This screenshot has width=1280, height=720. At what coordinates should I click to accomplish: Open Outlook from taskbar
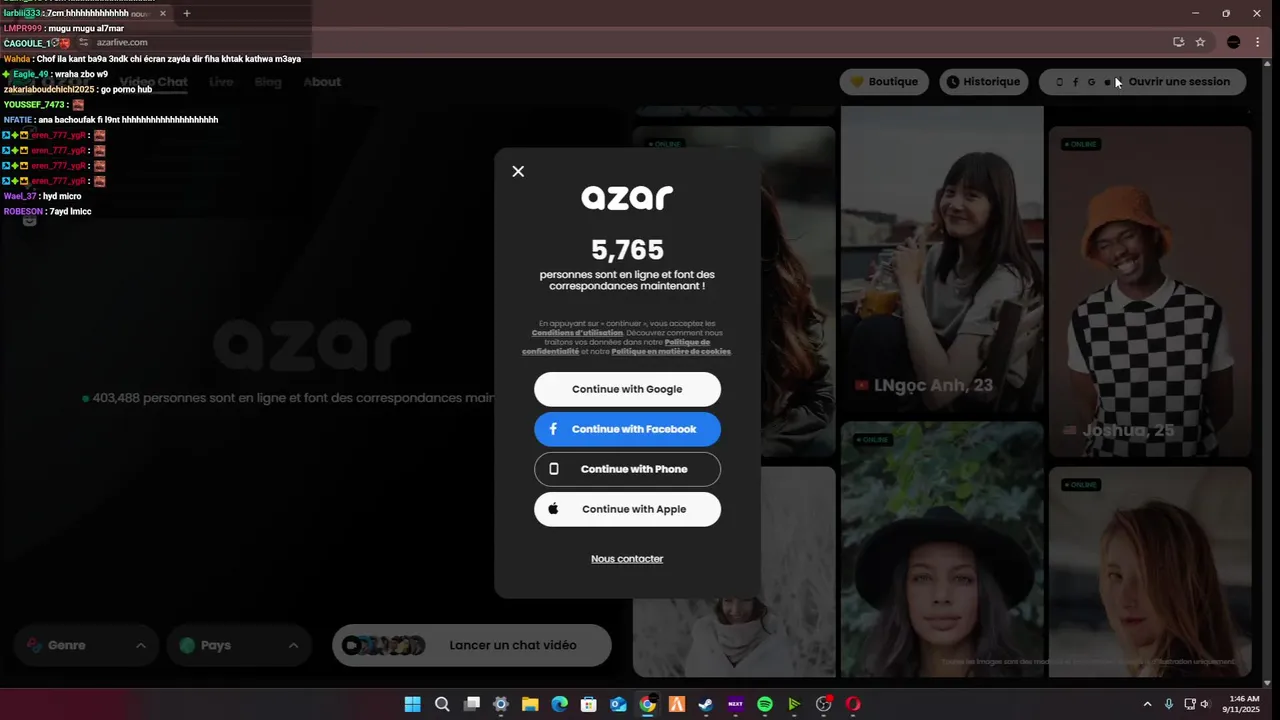point(618,704)
